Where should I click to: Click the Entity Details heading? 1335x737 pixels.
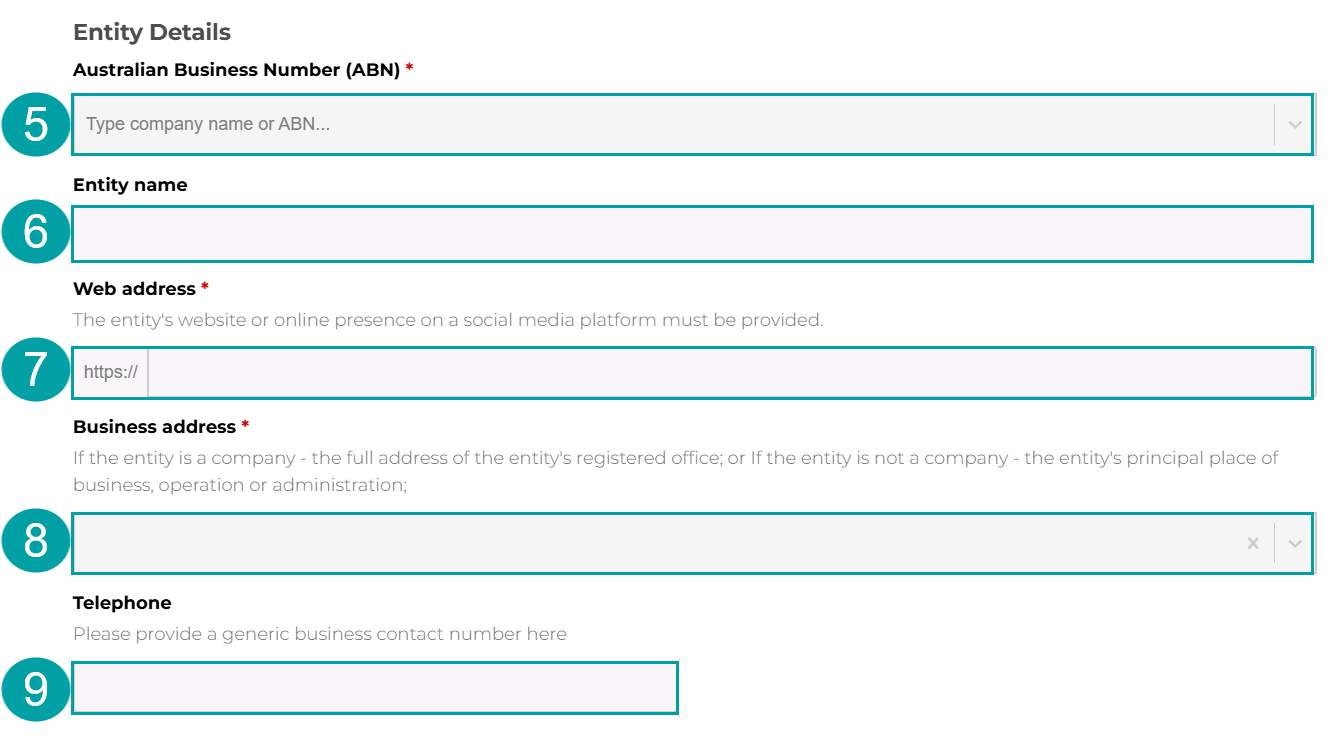tap(151, 31)
